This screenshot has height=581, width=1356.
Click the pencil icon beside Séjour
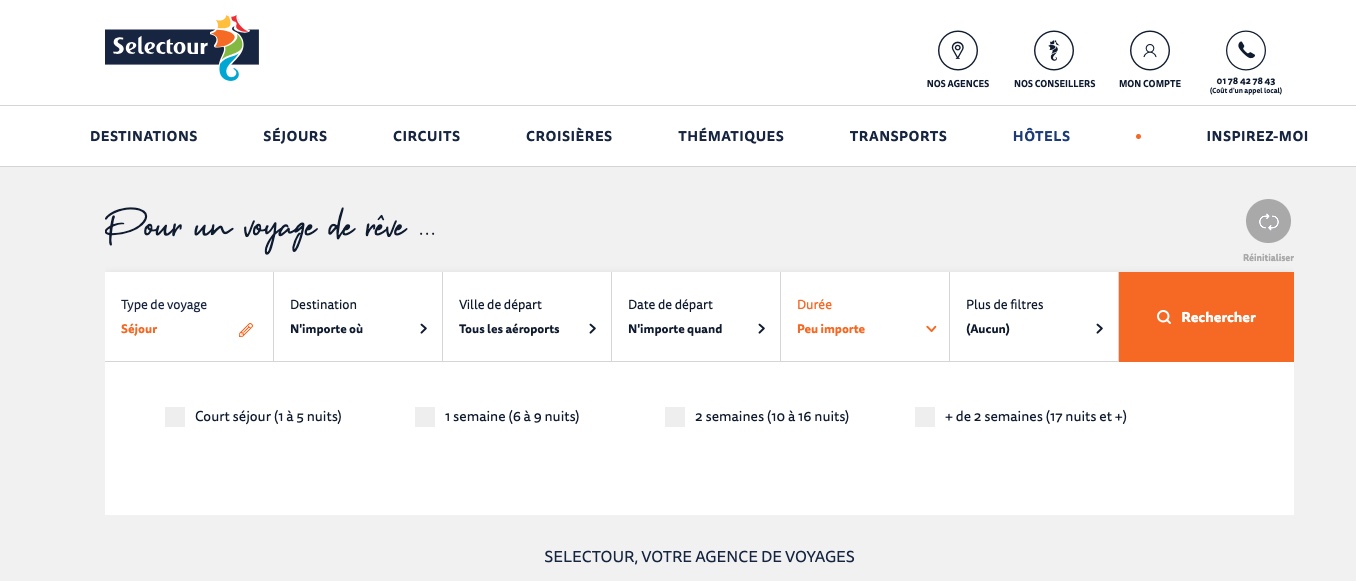(x=246, y=330)
